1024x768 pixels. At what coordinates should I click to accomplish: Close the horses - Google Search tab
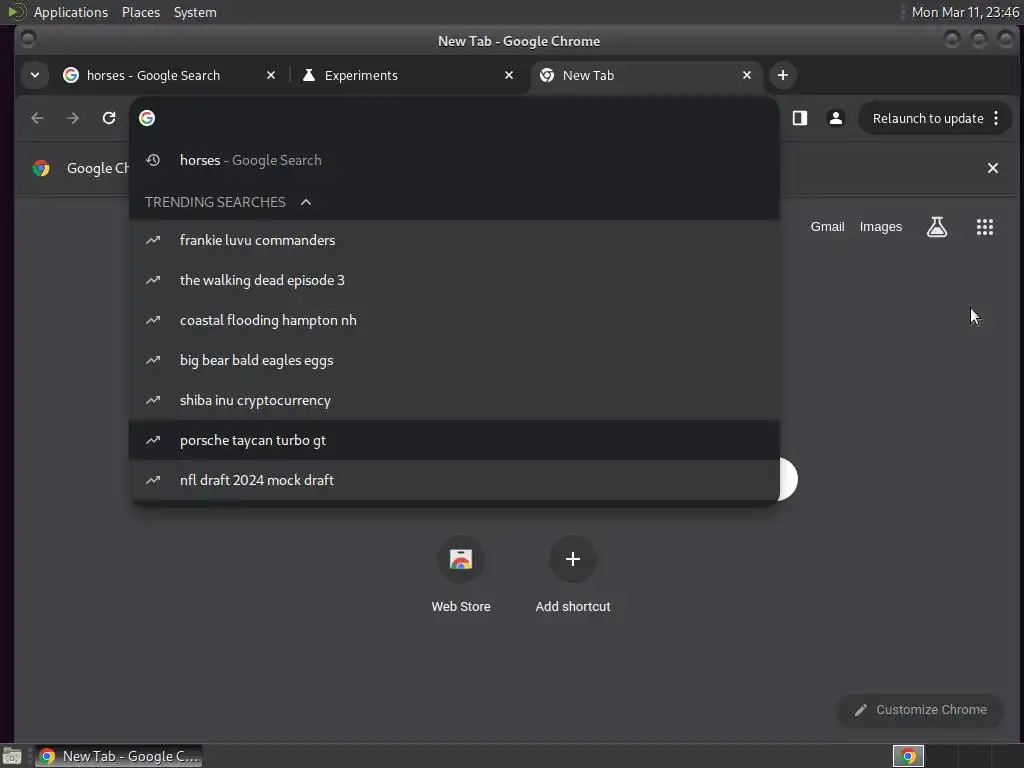coord(271,75)
